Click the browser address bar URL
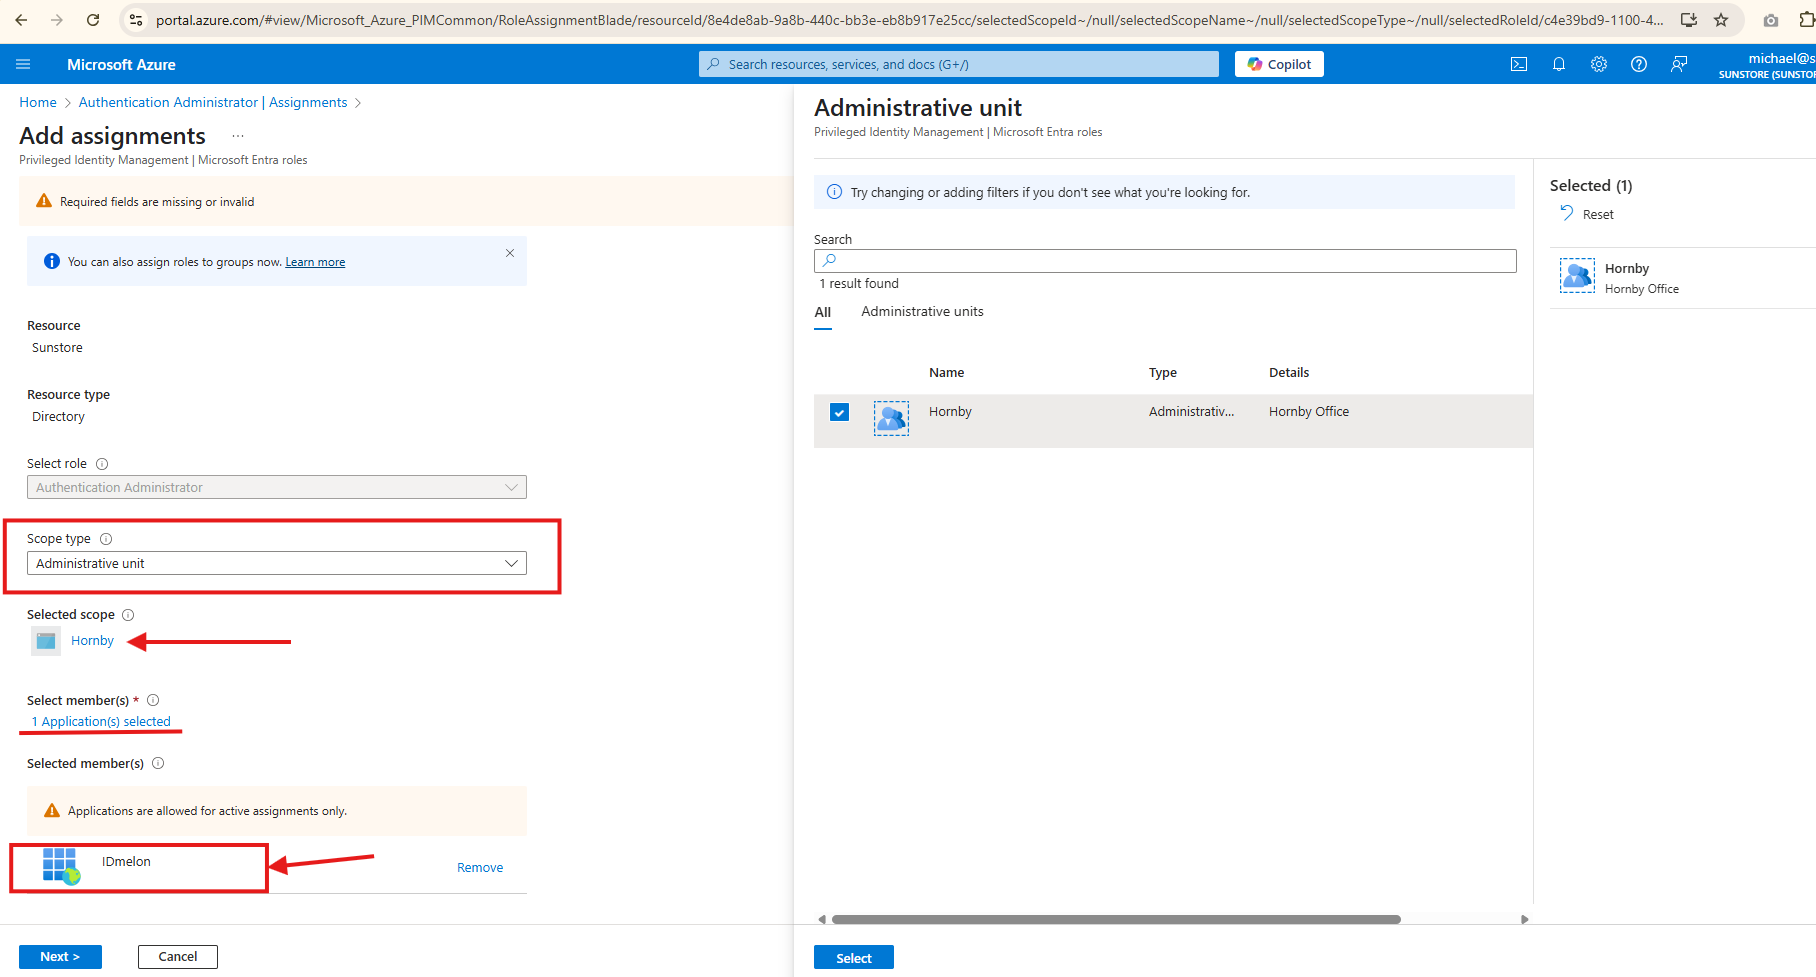1816x977 pixels. point(909,20)
